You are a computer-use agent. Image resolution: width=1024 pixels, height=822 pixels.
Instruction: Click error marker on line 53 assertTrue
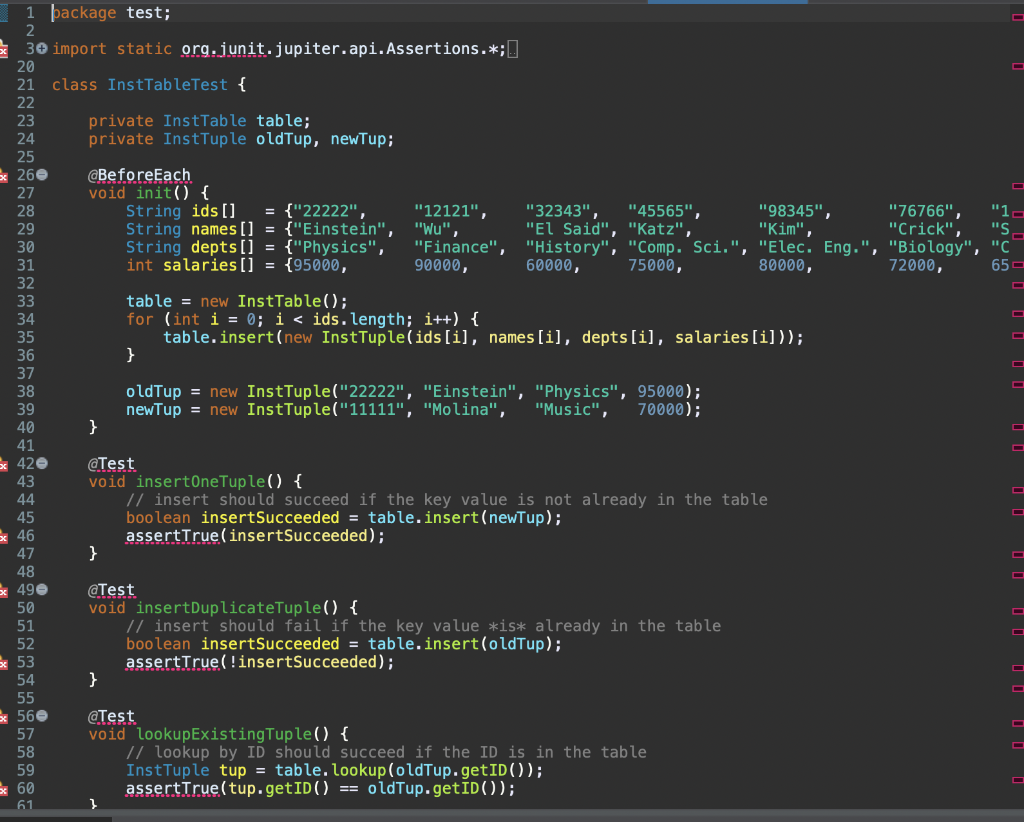coord(3,663)
